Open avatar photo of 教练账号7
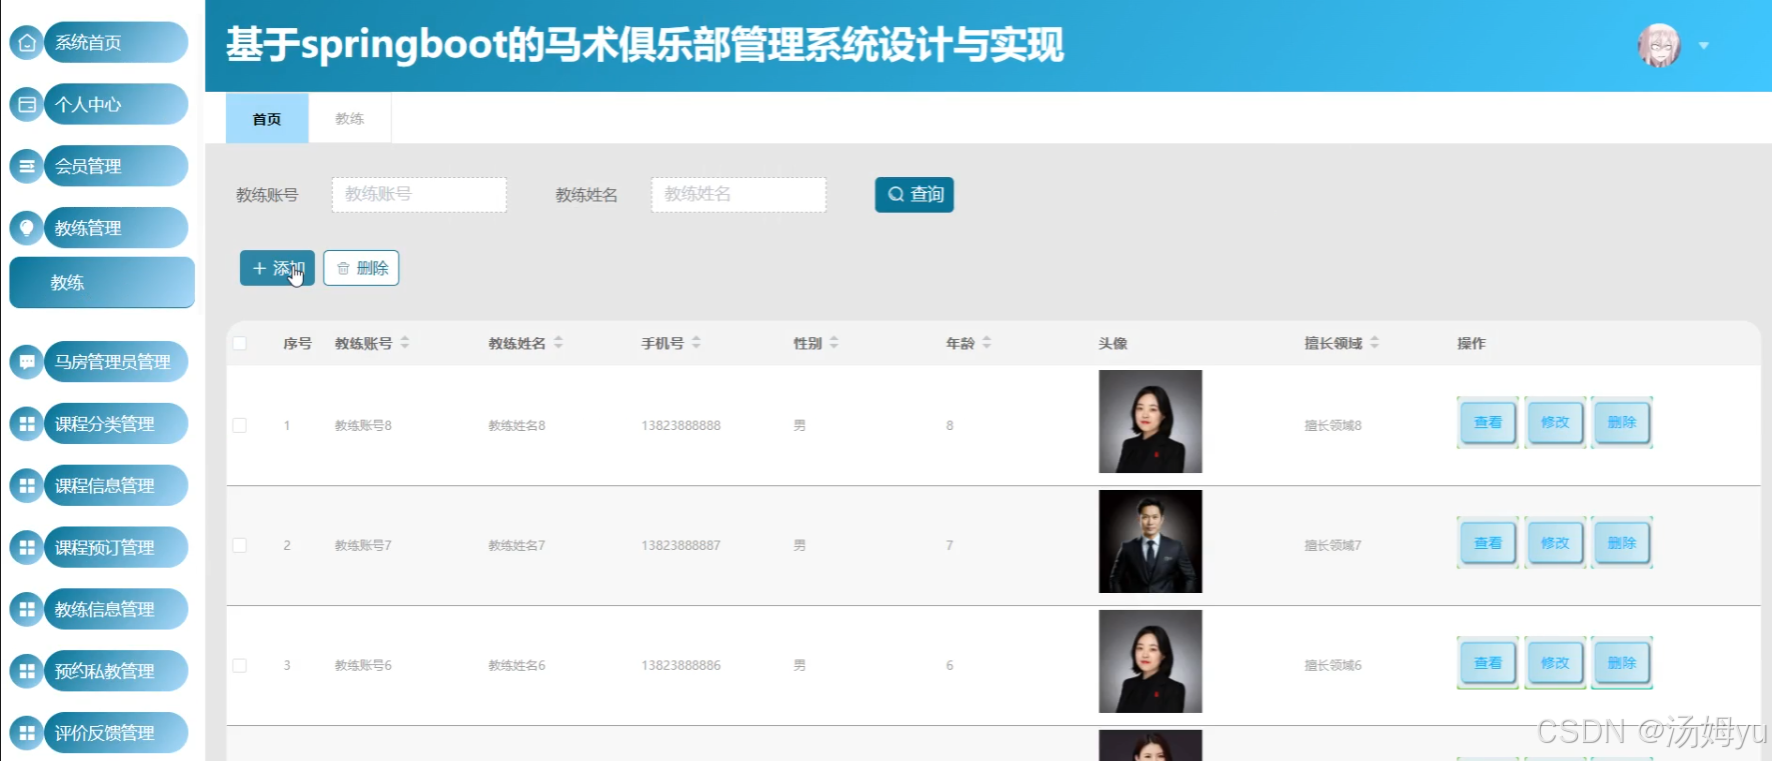 [x=1150, y=542]
